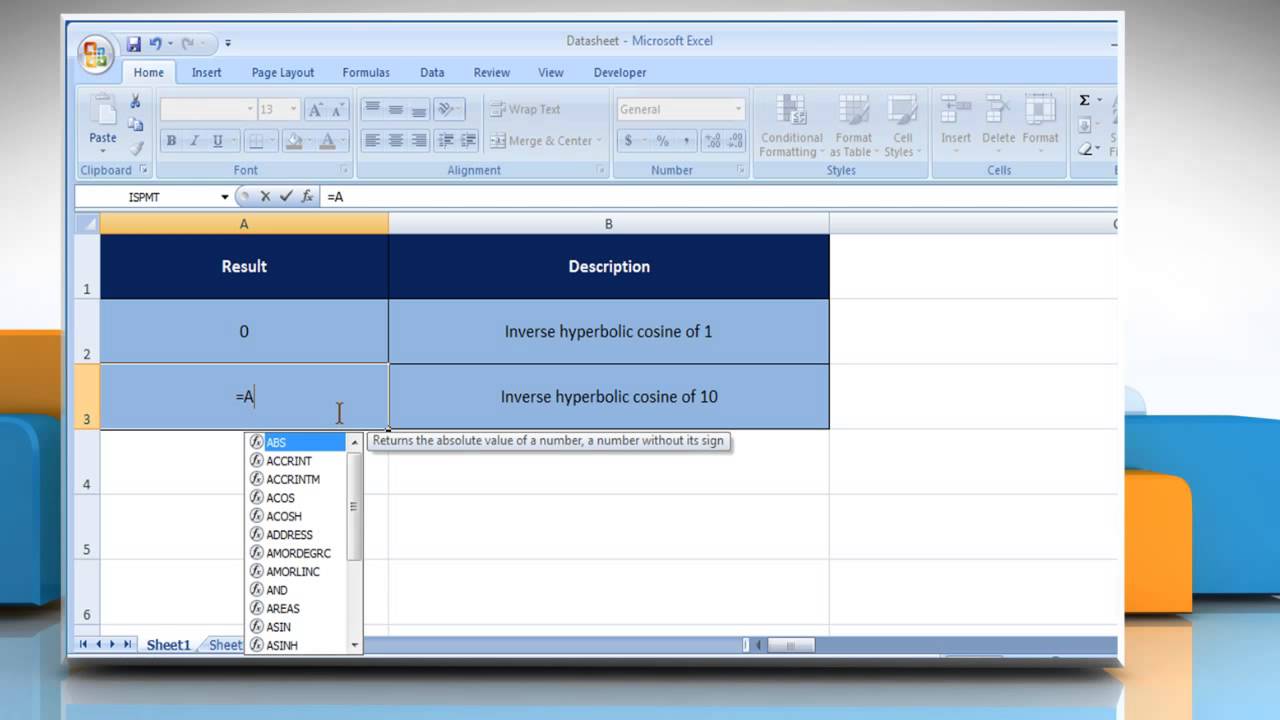Click Accounting Number Format dollar icon
The height and width of the screenshot is (720, 1280).
tap(628, 141)
